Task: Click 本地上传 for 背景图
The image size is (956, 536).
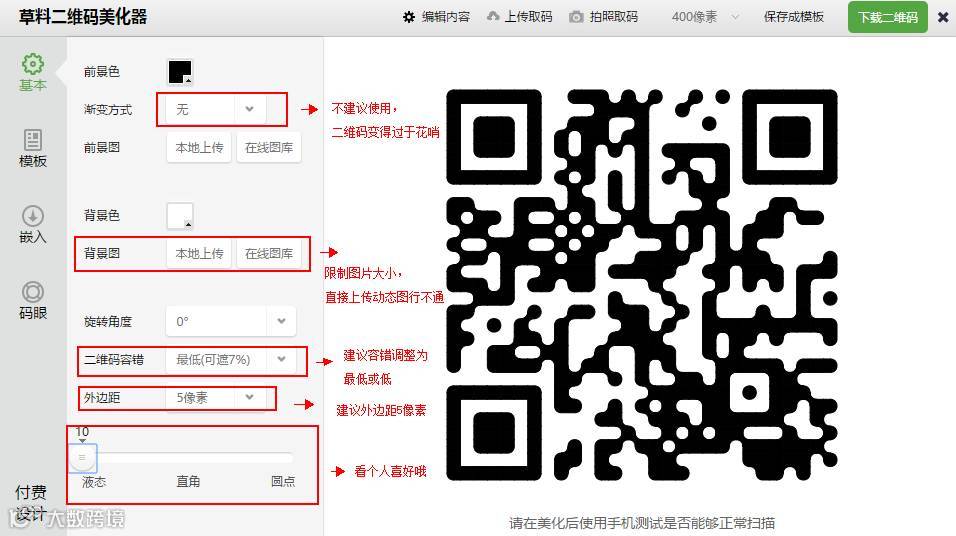Action: tap(199, 254)
